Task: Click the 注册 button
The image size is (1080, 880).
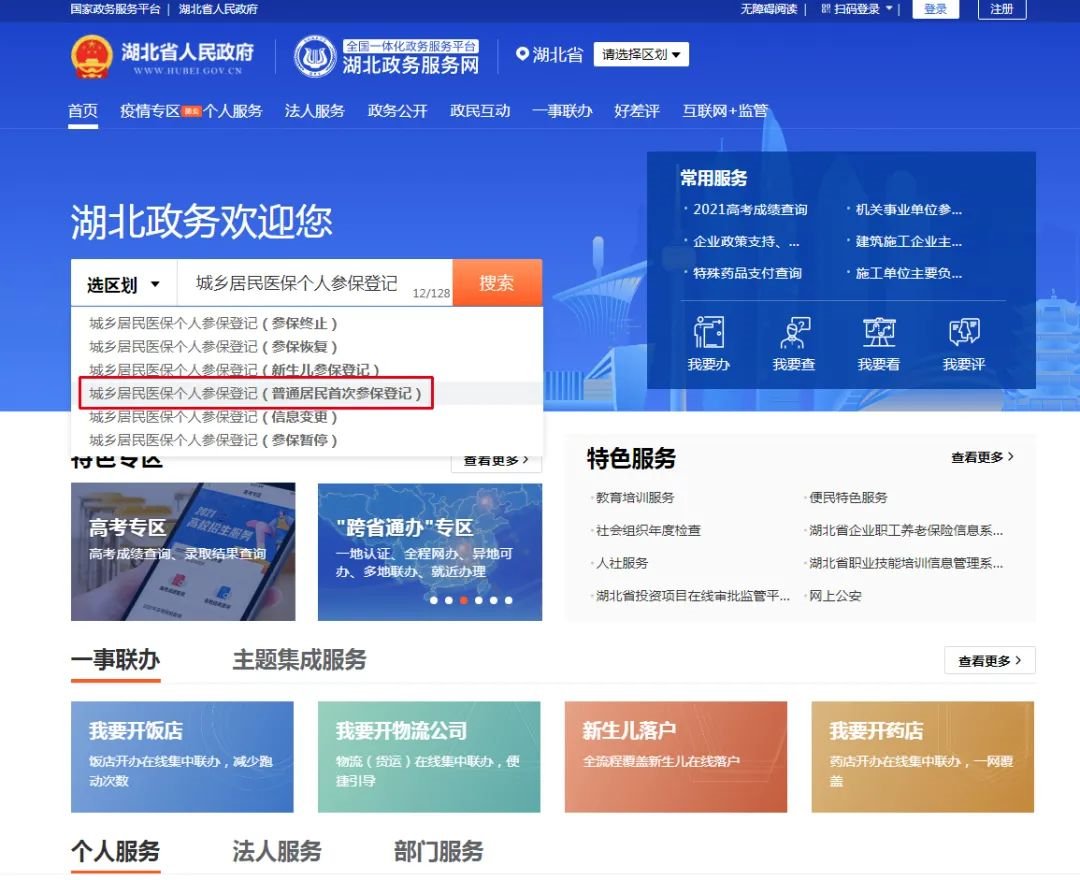Action: (x=1002, y=9)
